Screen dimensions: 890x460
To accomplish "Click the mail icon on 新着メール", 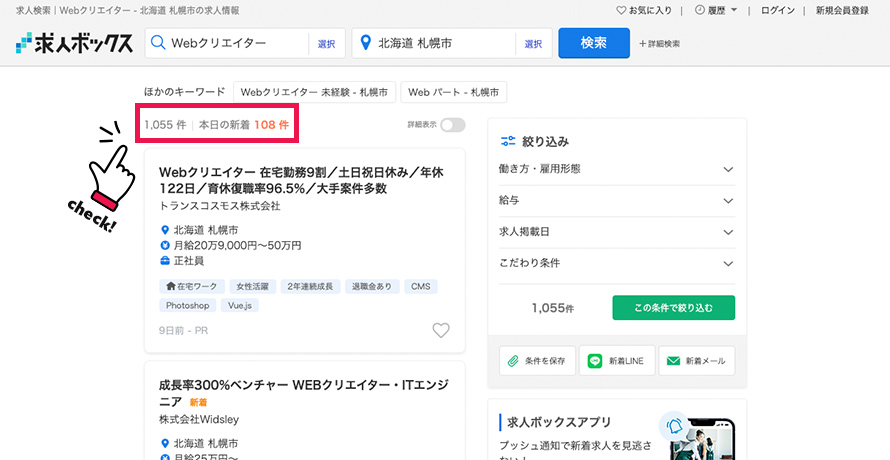I will point(673,361).
